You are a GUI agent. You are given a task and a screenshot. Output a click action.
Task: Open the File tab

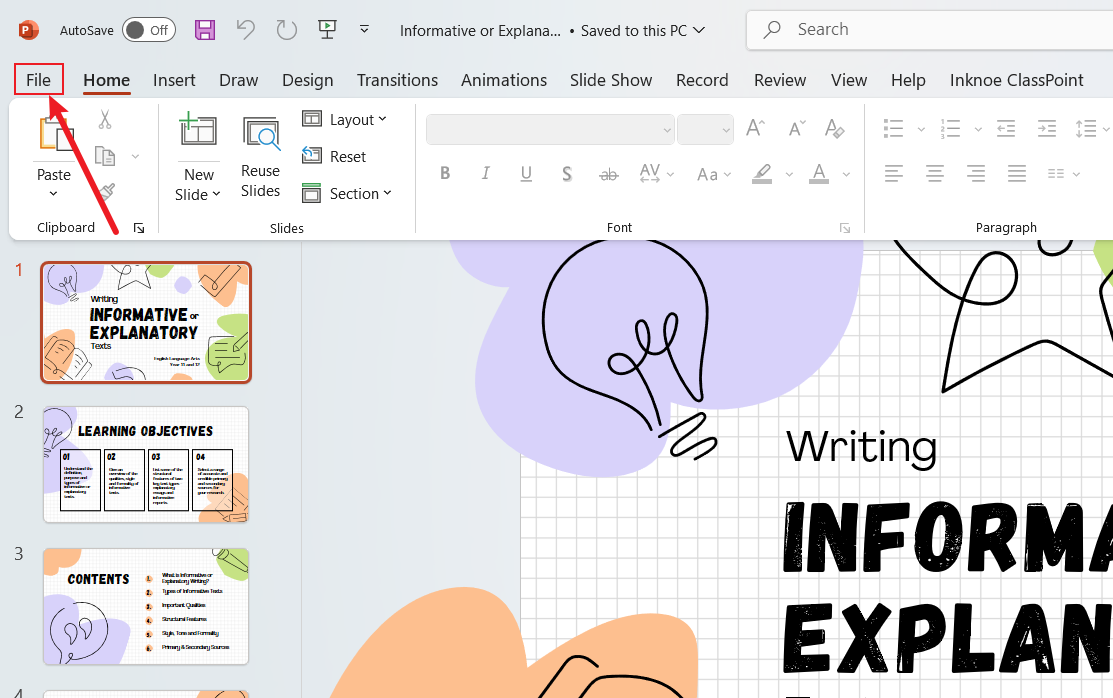click(38, 80)
